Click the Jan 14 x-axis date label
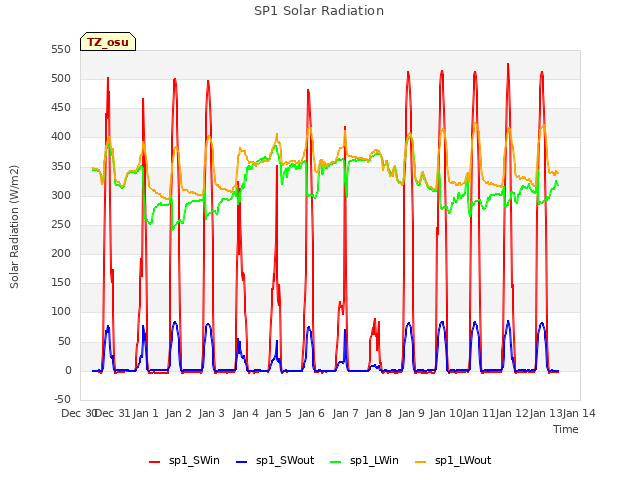The image size is (640, 480). point(579,413)
